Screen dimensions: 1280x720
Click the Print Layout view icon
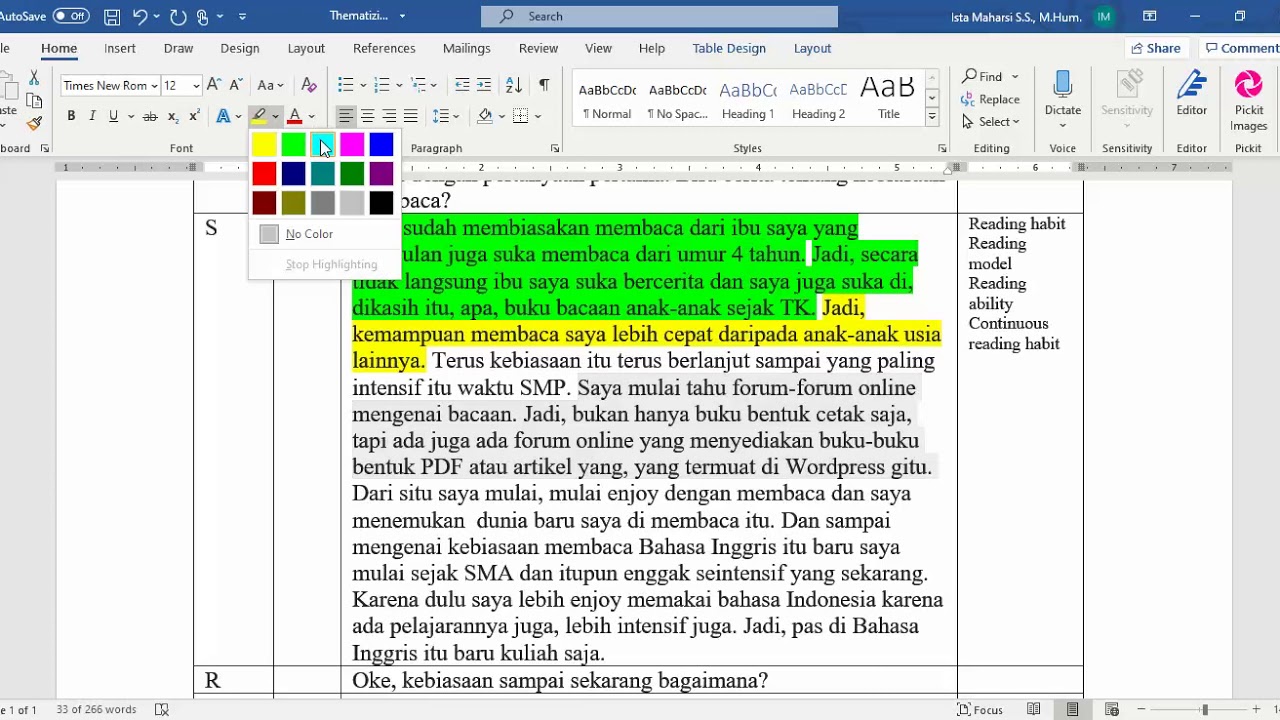pos(1072,709)
